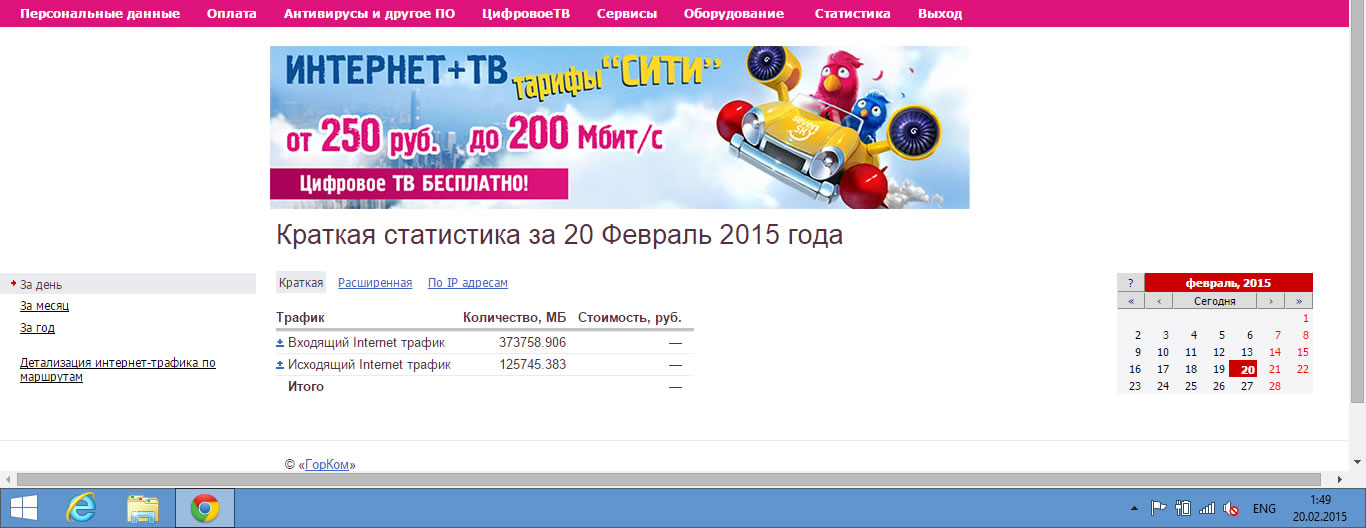Click the Трафик column header

click(x=300, y=317)
